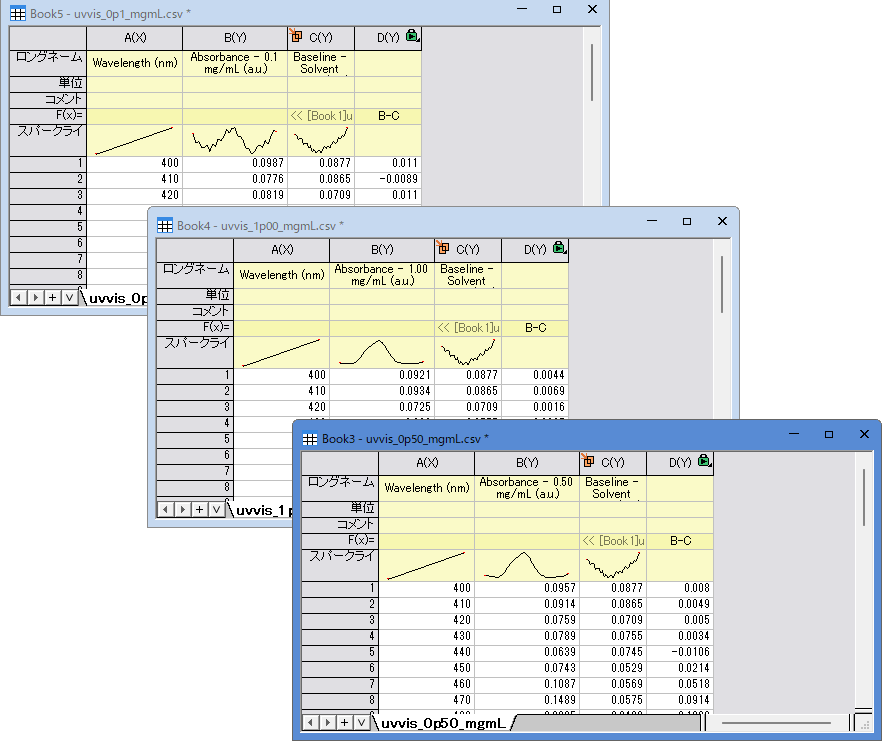Click the wavelength sparkline in Book5 column A
Image resolution: width=882 pixels, height=741 pixels.
pos(134,140)
